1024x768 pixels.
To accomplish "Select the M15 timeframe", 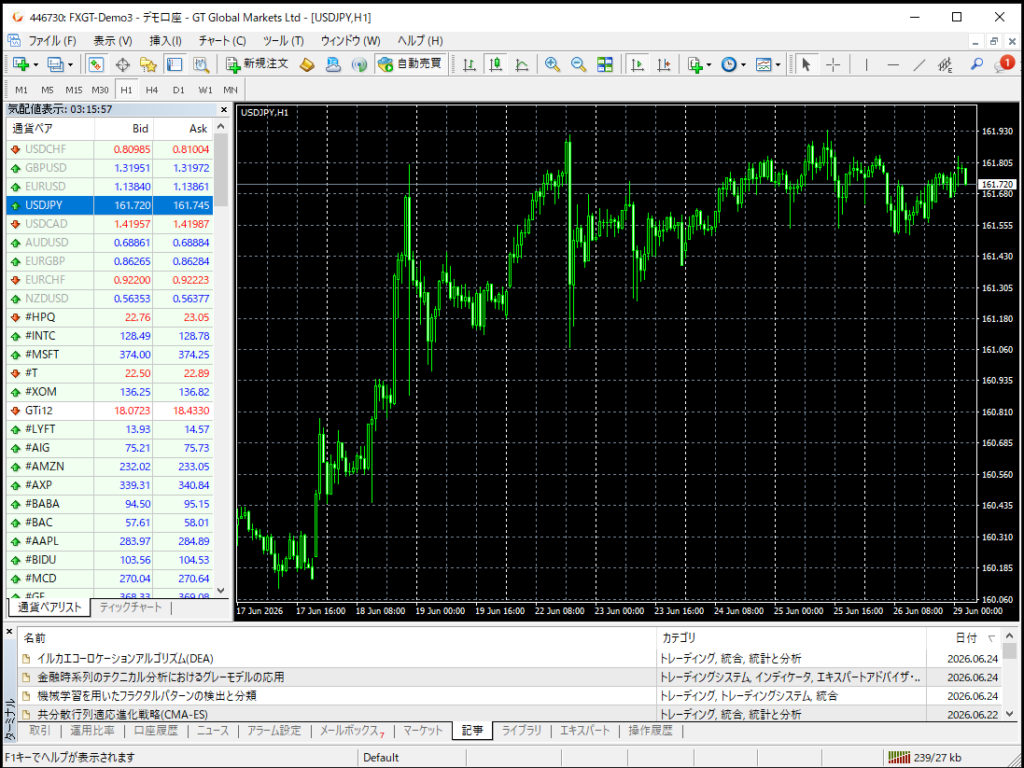I will pos(74,90).
